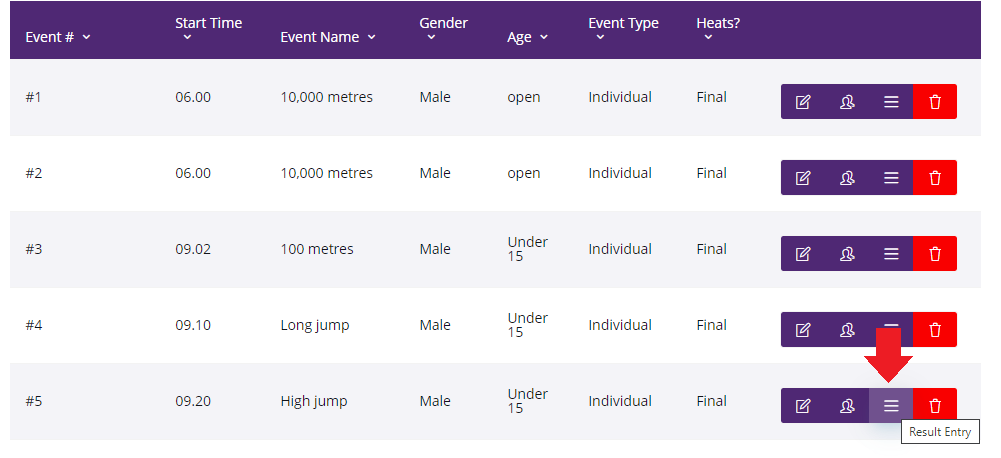Edit event #4 Long jump with pencil icon
Screen dimensions: 1001x458
tap(802, 330)
